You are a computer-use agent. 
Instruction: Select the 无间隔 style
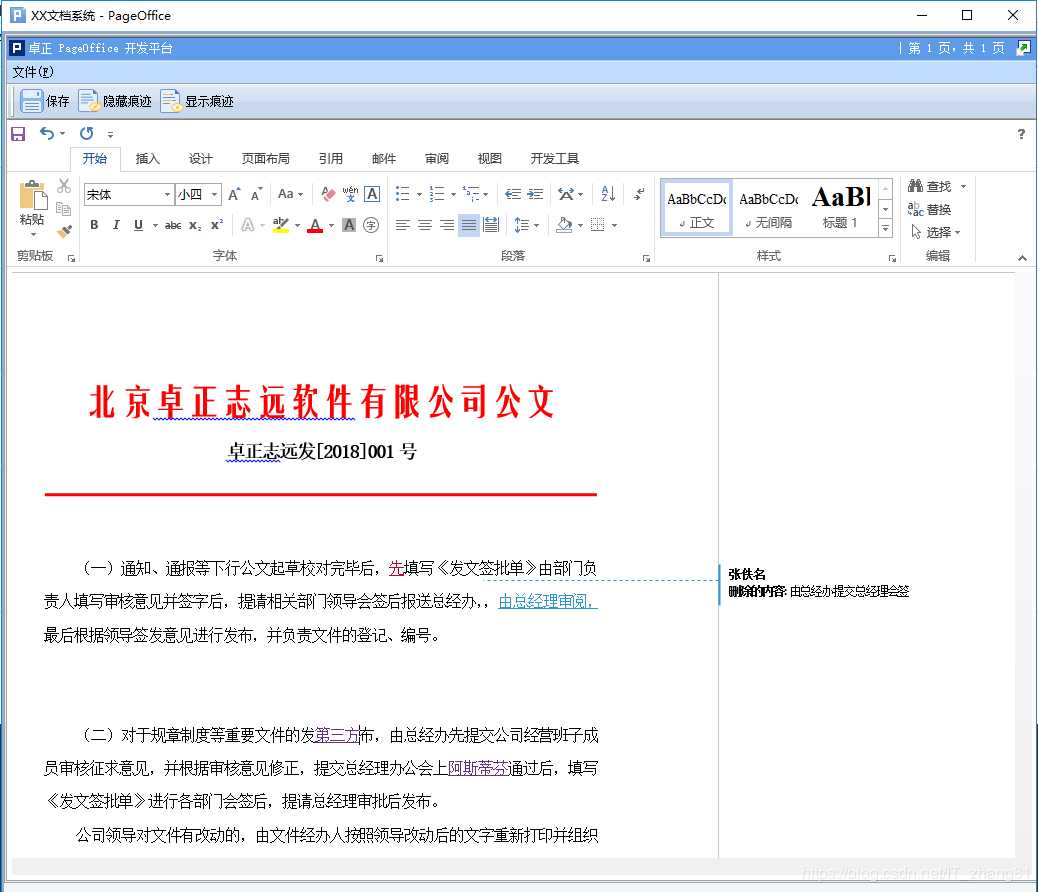[769, 208]
